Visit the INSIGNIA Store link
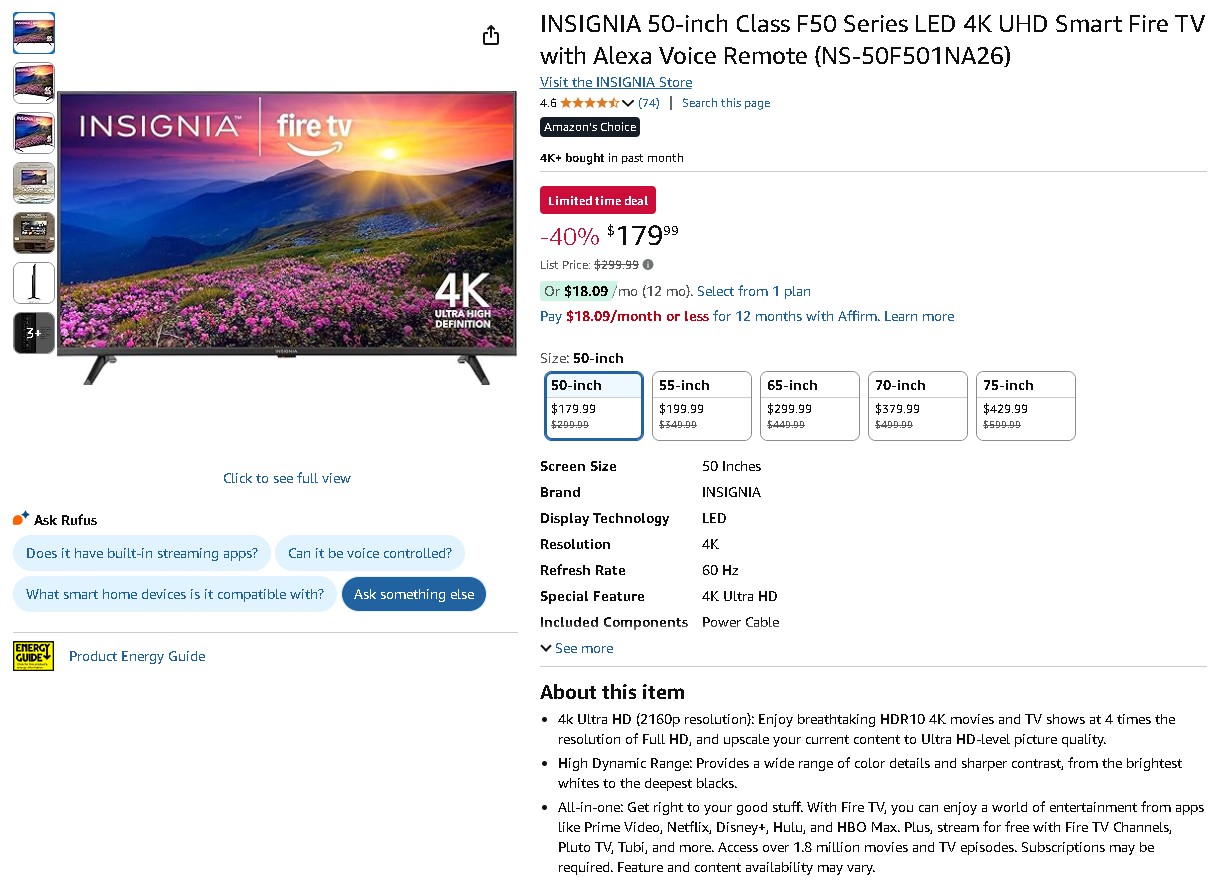 [x=616, y=82]
